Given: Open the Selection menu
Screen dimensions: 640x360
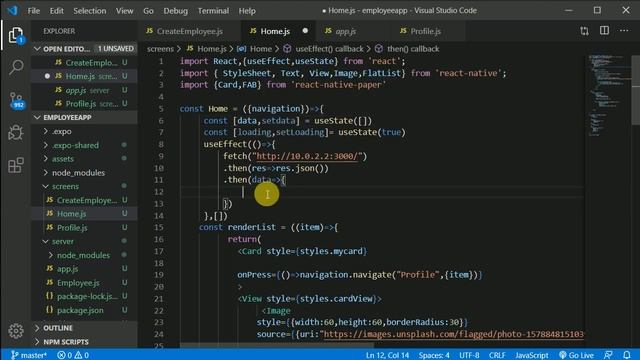Looking at the screenshot, I should coord(89,11).
